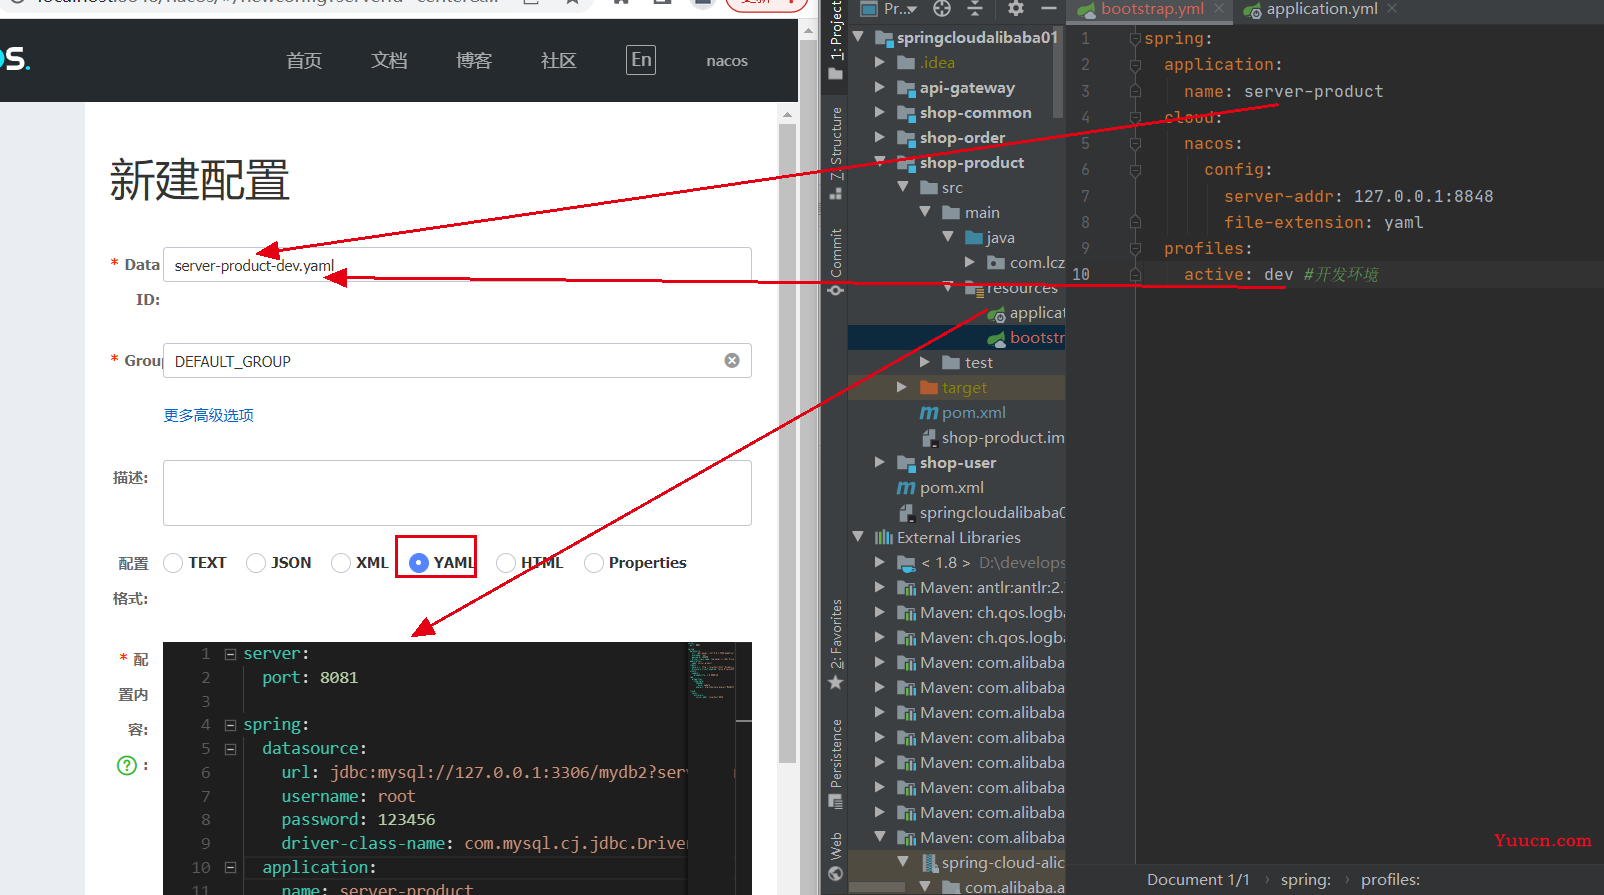The image size is (1604, 895).
Task: Open the Structure tool window tab
Action: [x=836, y=152]
